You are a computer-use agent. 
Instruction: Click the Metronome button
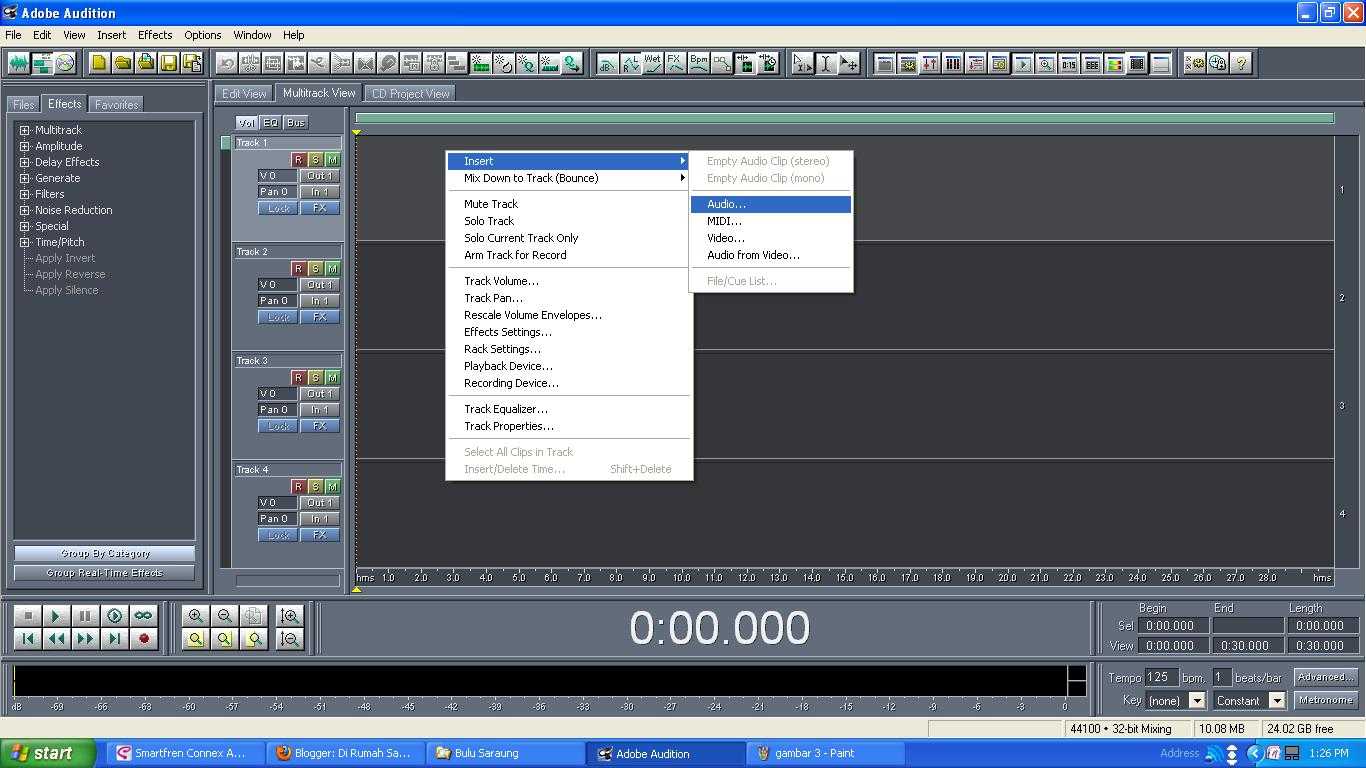point(1326,700)
